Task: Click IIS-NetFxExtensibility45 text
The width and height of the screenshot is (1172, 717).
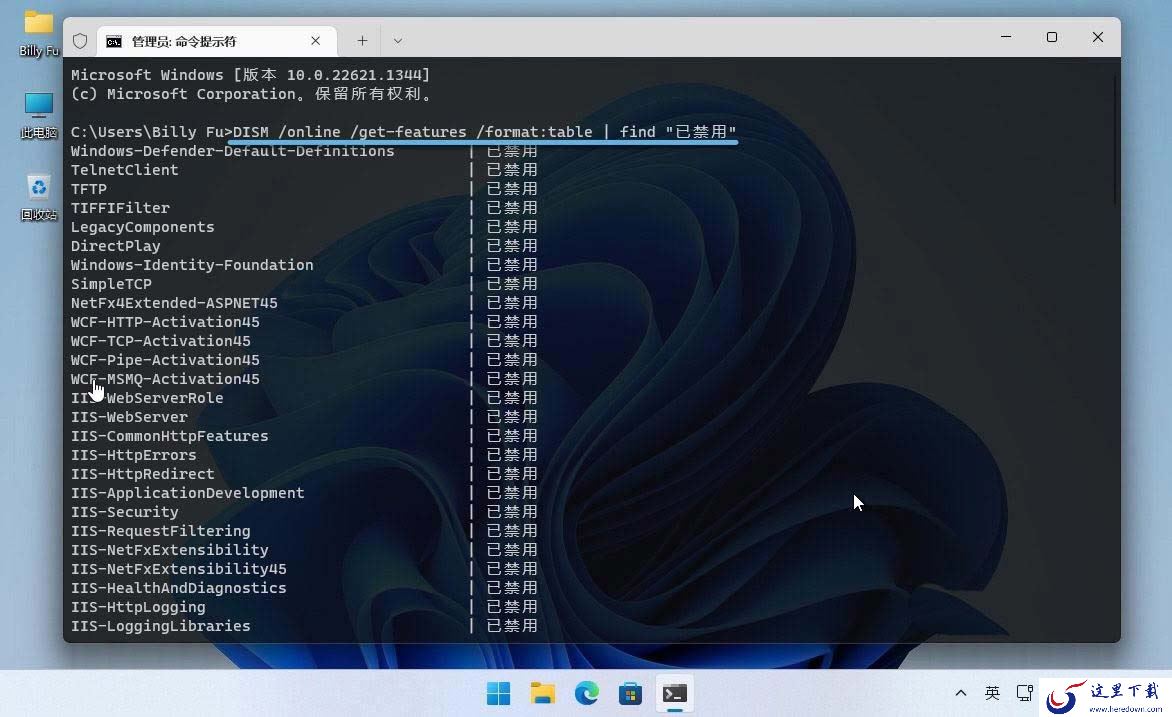Action: click(x=179, y=569)
